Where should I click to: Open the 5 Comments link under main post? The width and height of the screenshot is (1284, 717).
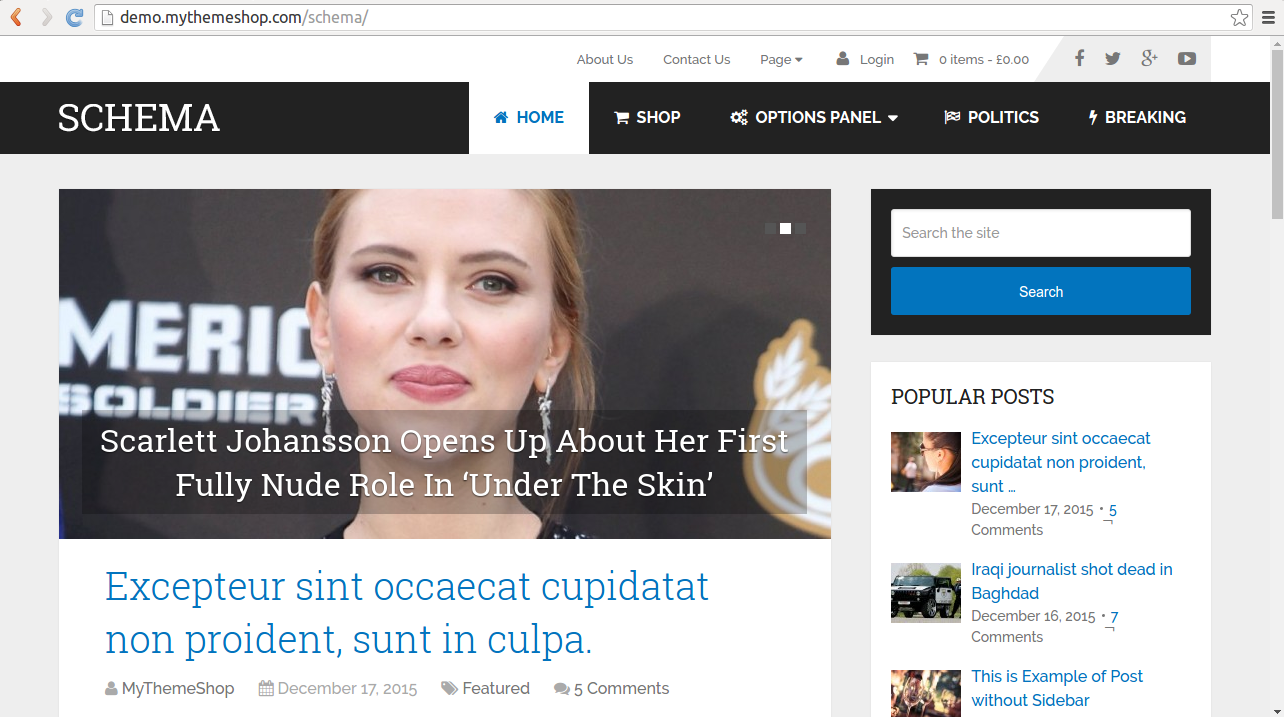click(x=621, y=689)
